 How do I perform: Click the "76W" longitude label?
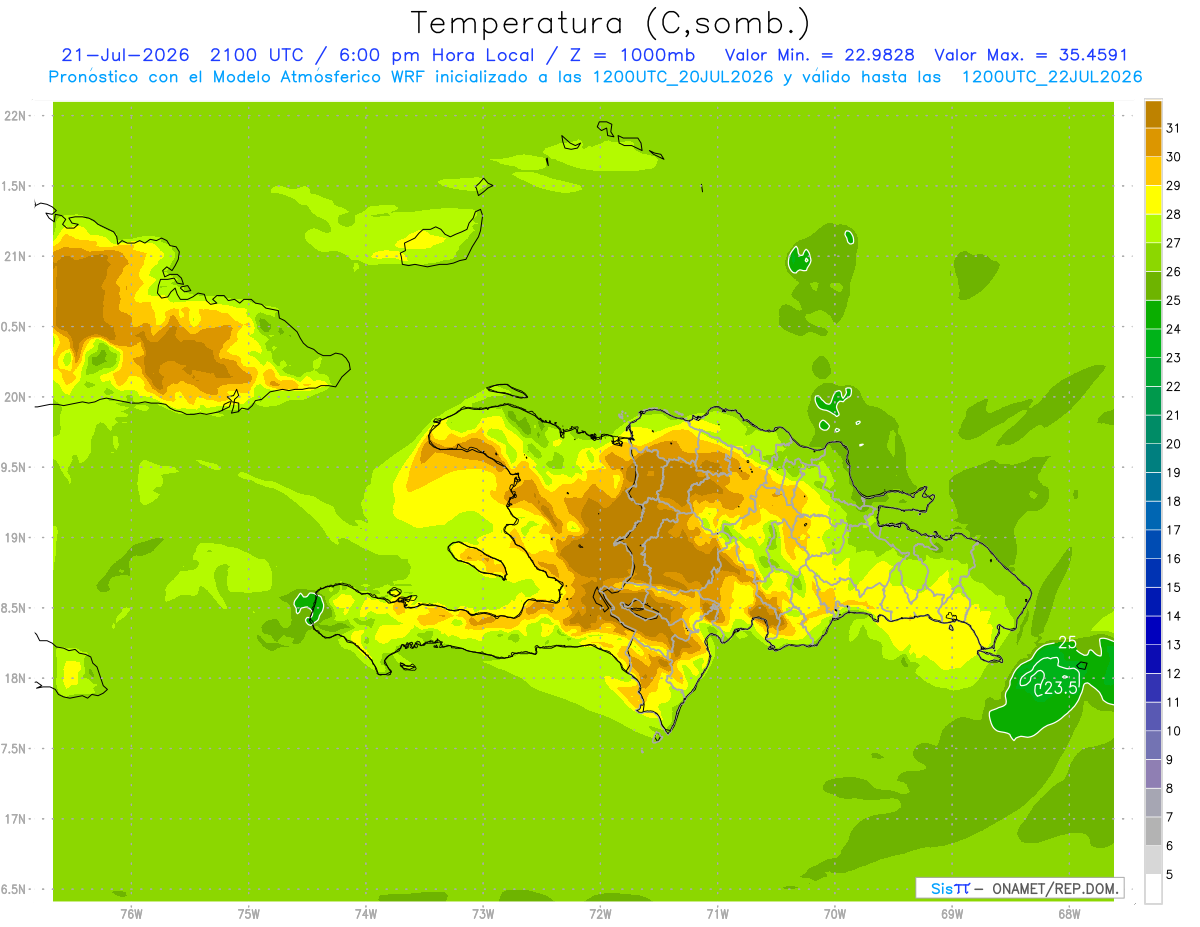pyautogui.click(x=131, y=913)
